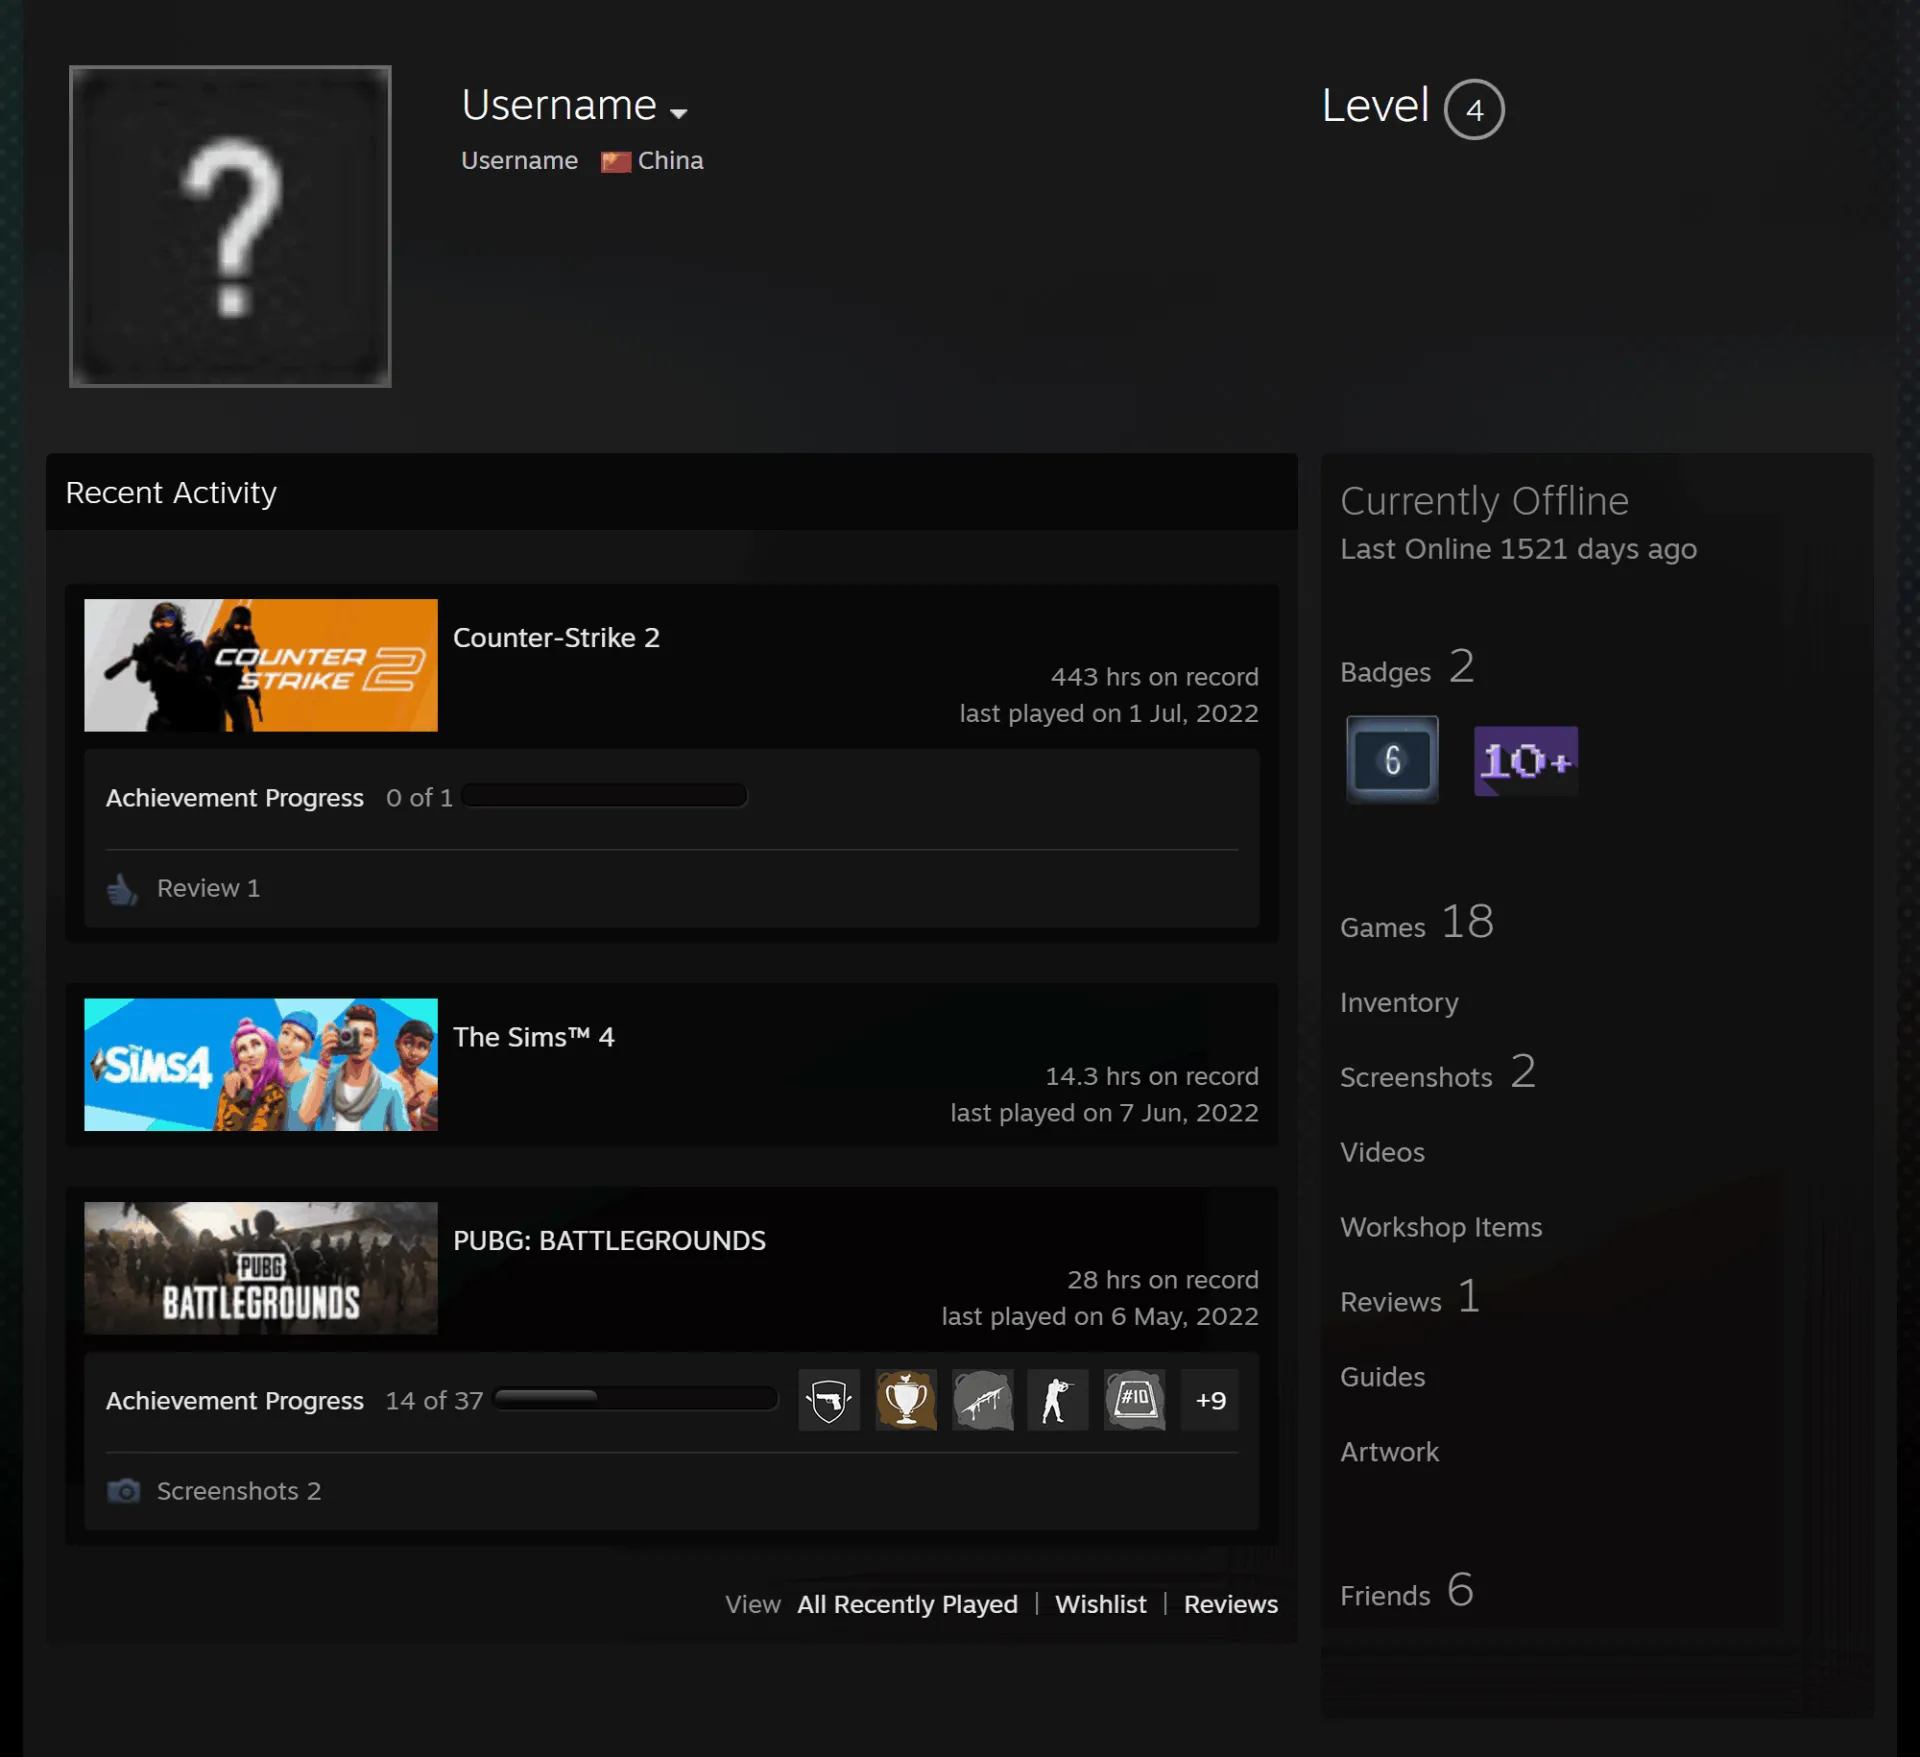Open the Counter-Strike 2 banner image
The image size is (1920, 1757).
pos(261,665)
